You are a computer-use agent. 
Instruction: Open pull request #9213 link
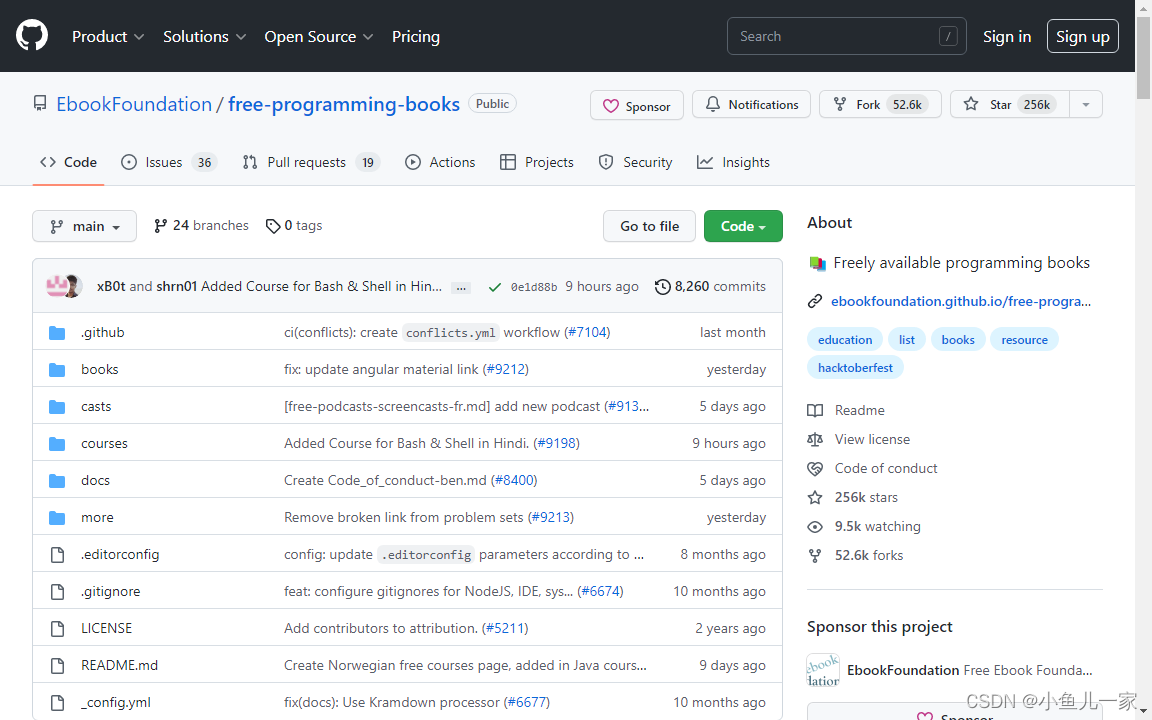(551, 517)
